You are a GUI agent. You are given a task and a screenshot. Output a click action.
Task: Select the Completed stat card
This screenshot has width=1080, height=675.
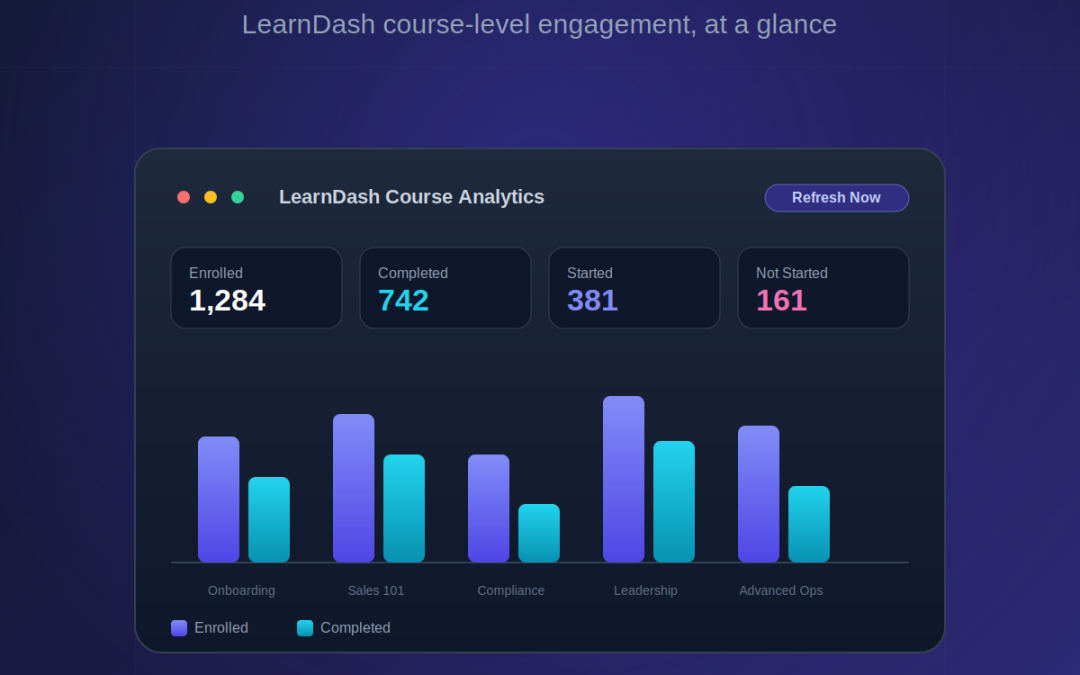tap(445, 288)
